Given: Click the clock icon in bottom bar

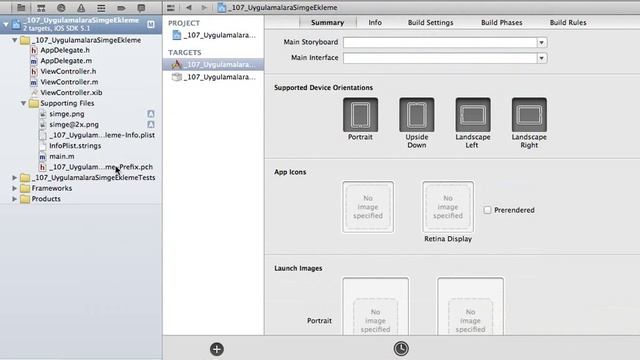Looking at the screenshot, I should pos(401,349).
